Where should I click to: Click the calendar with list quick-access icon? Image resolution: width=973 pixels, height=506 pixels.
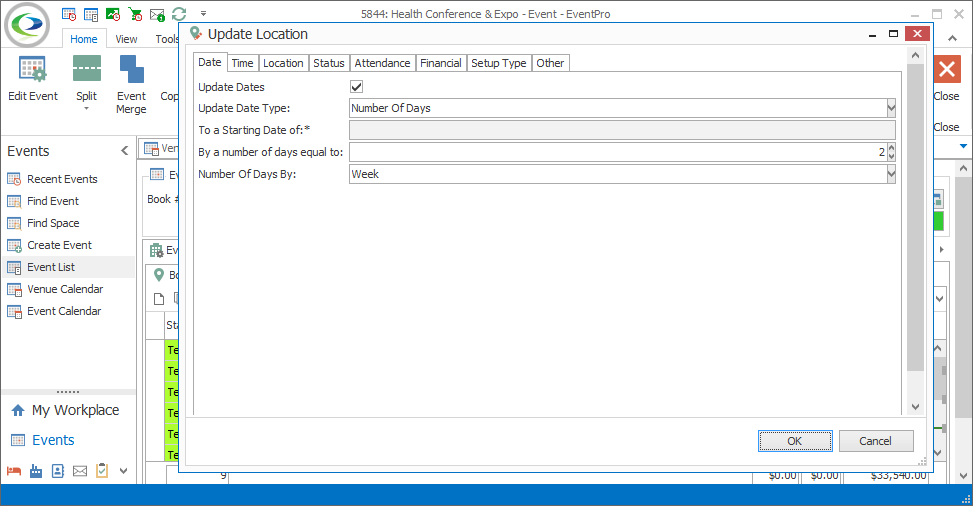click(91, 14)
